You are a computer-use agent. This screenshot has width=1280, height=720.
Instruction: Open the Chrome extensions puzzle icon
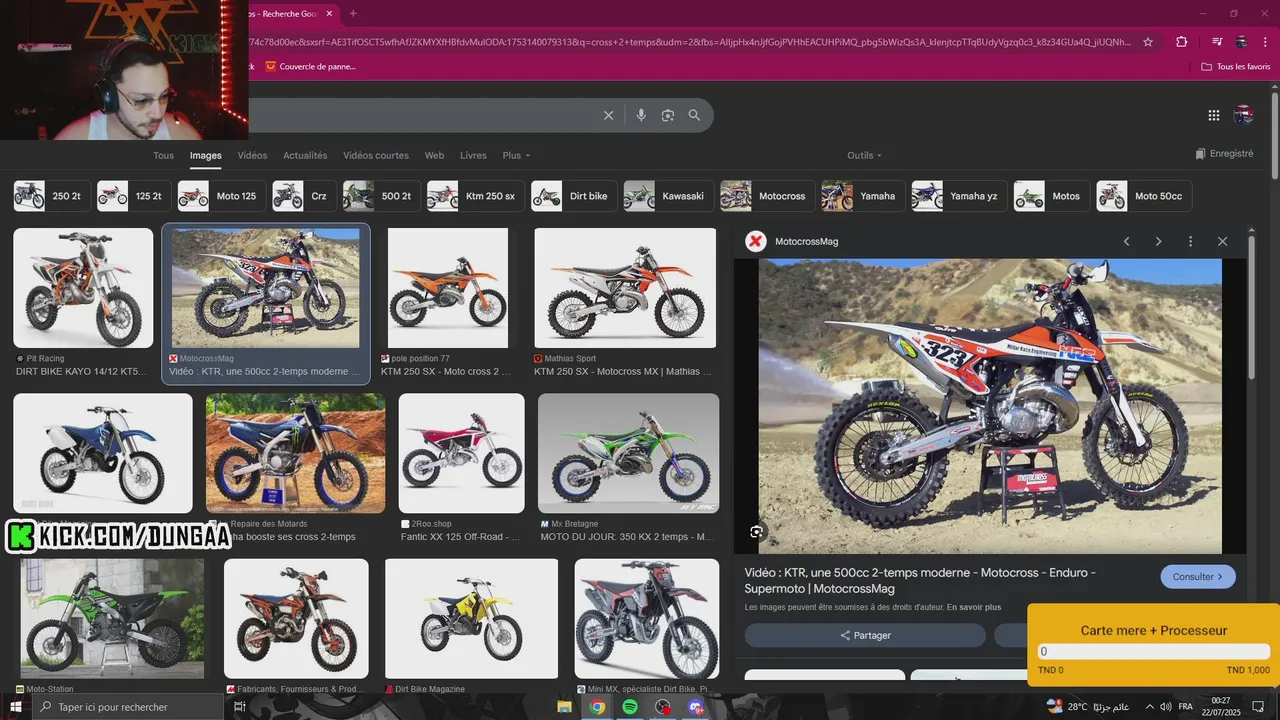pyautogui.click(x=1182, y=42)
